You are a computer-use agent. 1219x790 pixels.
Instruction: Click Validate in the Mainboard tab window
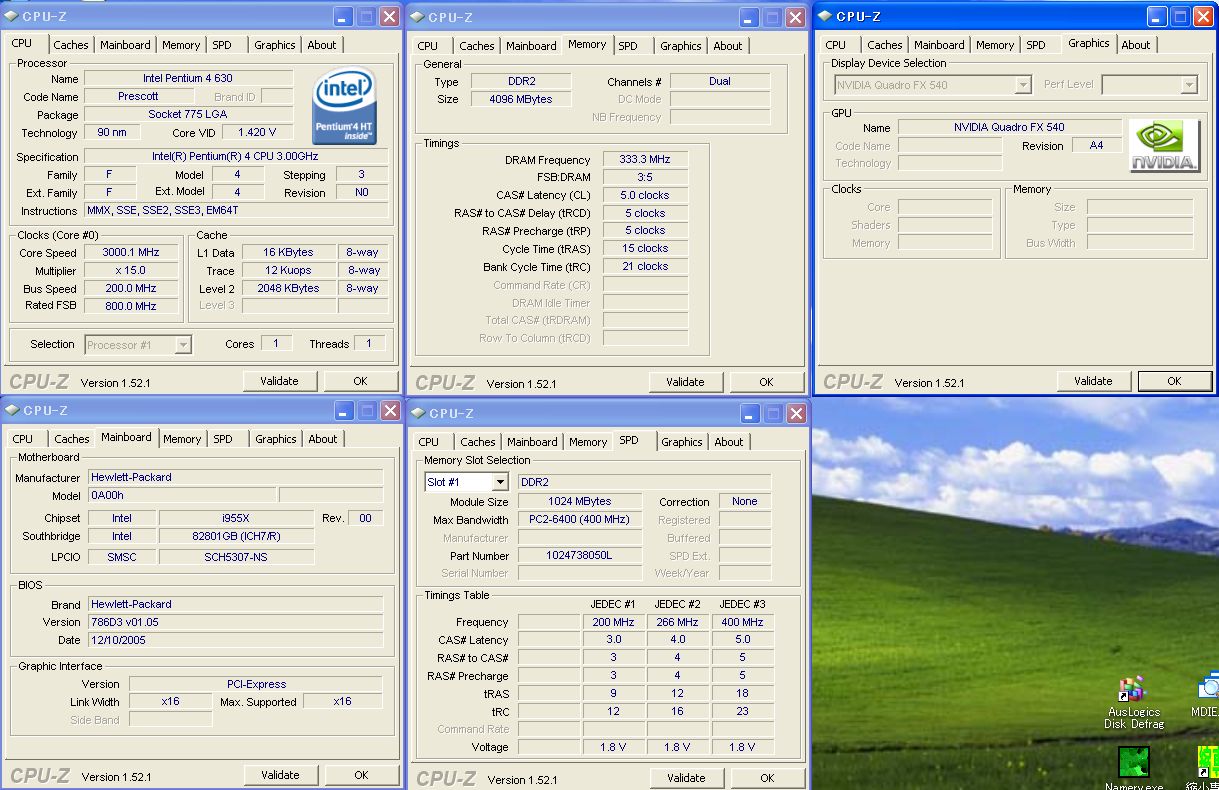tap(280, 775)
